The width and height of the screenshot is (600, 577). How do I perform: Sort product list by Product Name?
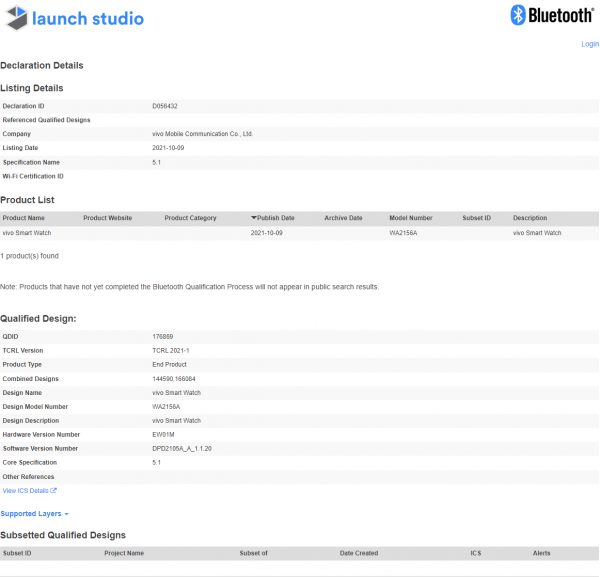point(24,218)
